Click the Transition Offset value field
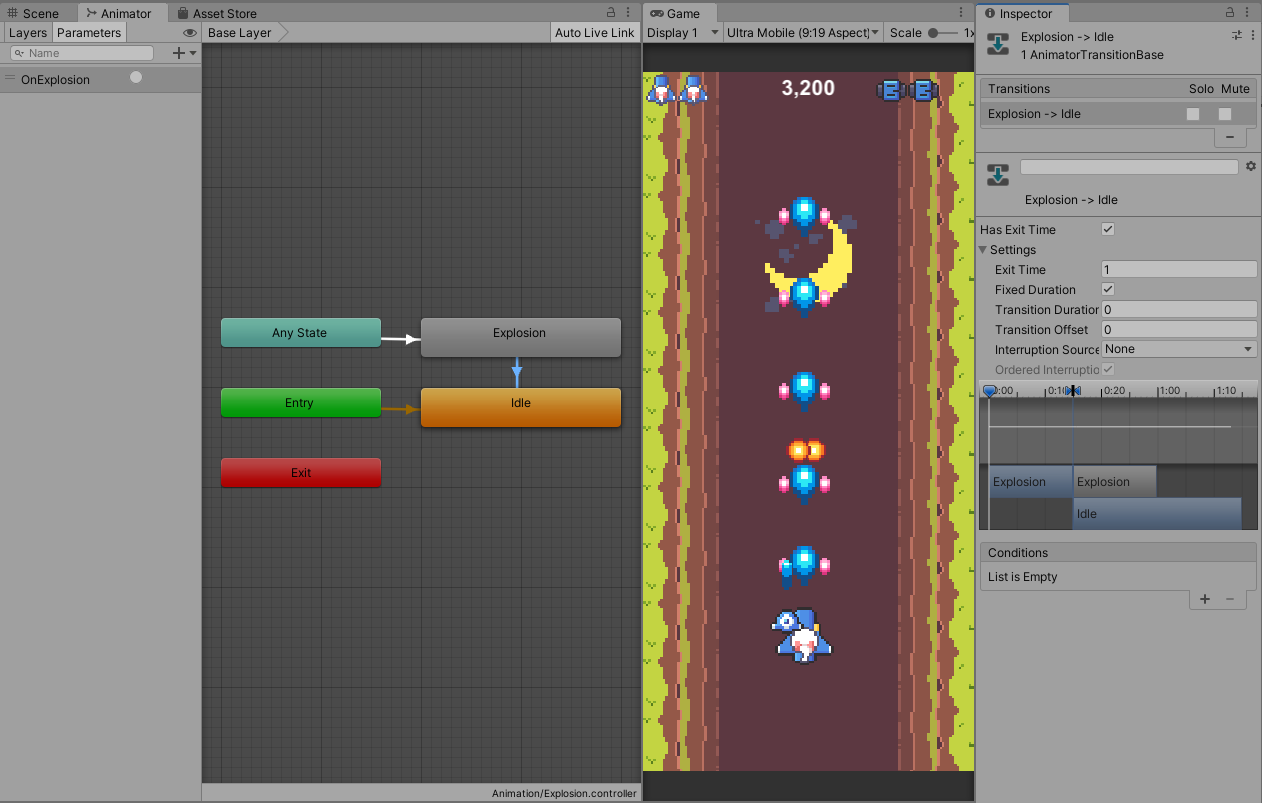The width and height of the screenshot is (1262, 803). tap(1179, 329)
